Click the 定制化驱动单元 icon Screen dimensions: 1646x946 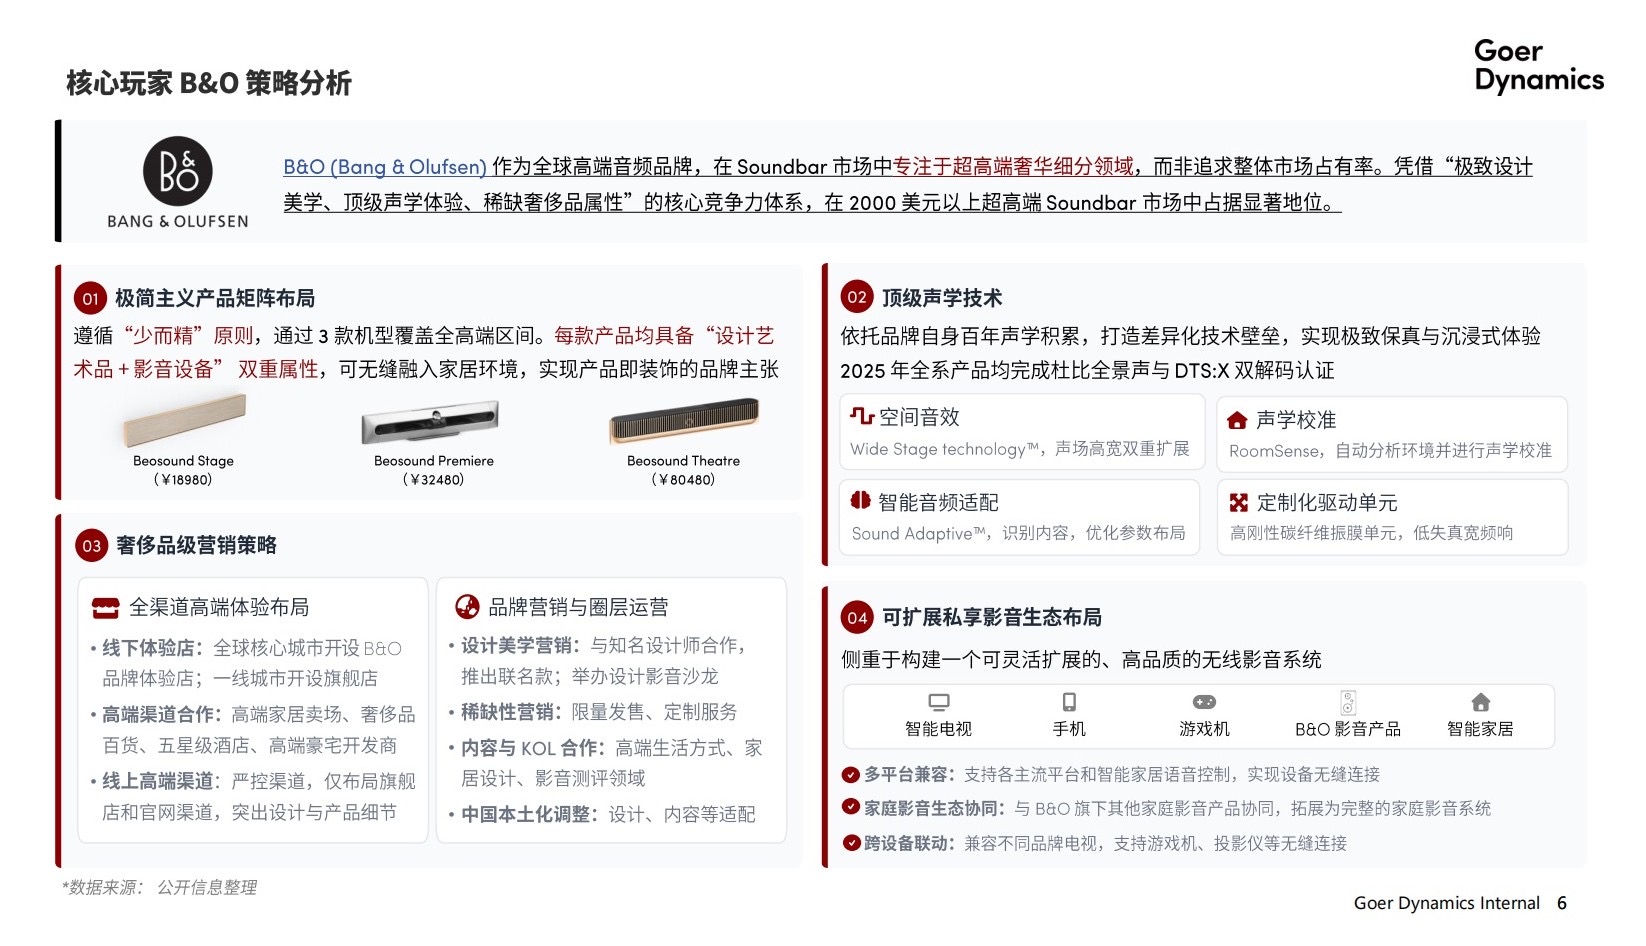pos(1239,502)
